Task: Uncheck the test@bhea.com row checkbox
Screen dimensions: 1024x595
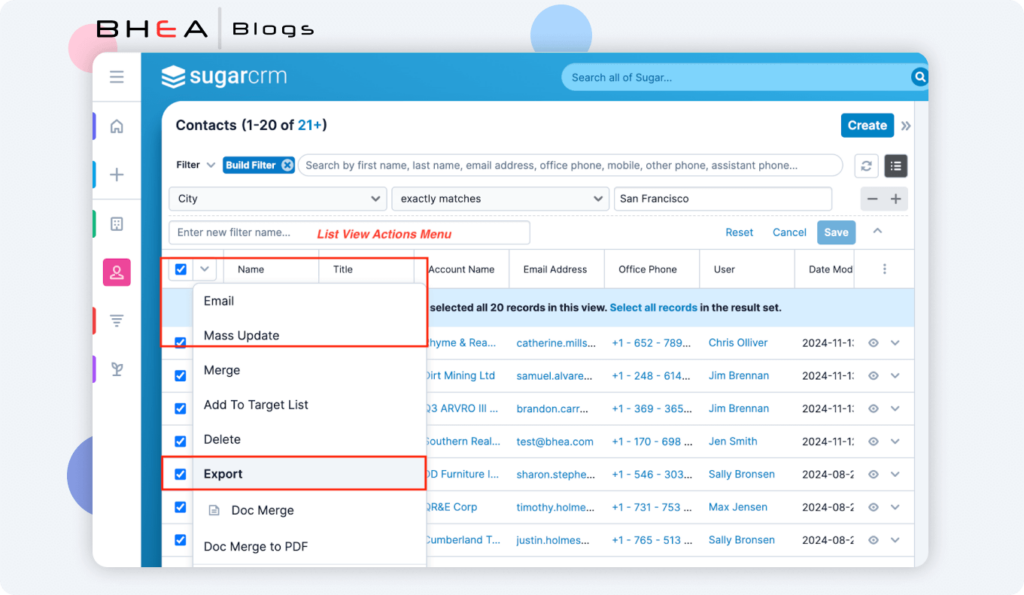Action: (x=181, y=442)
